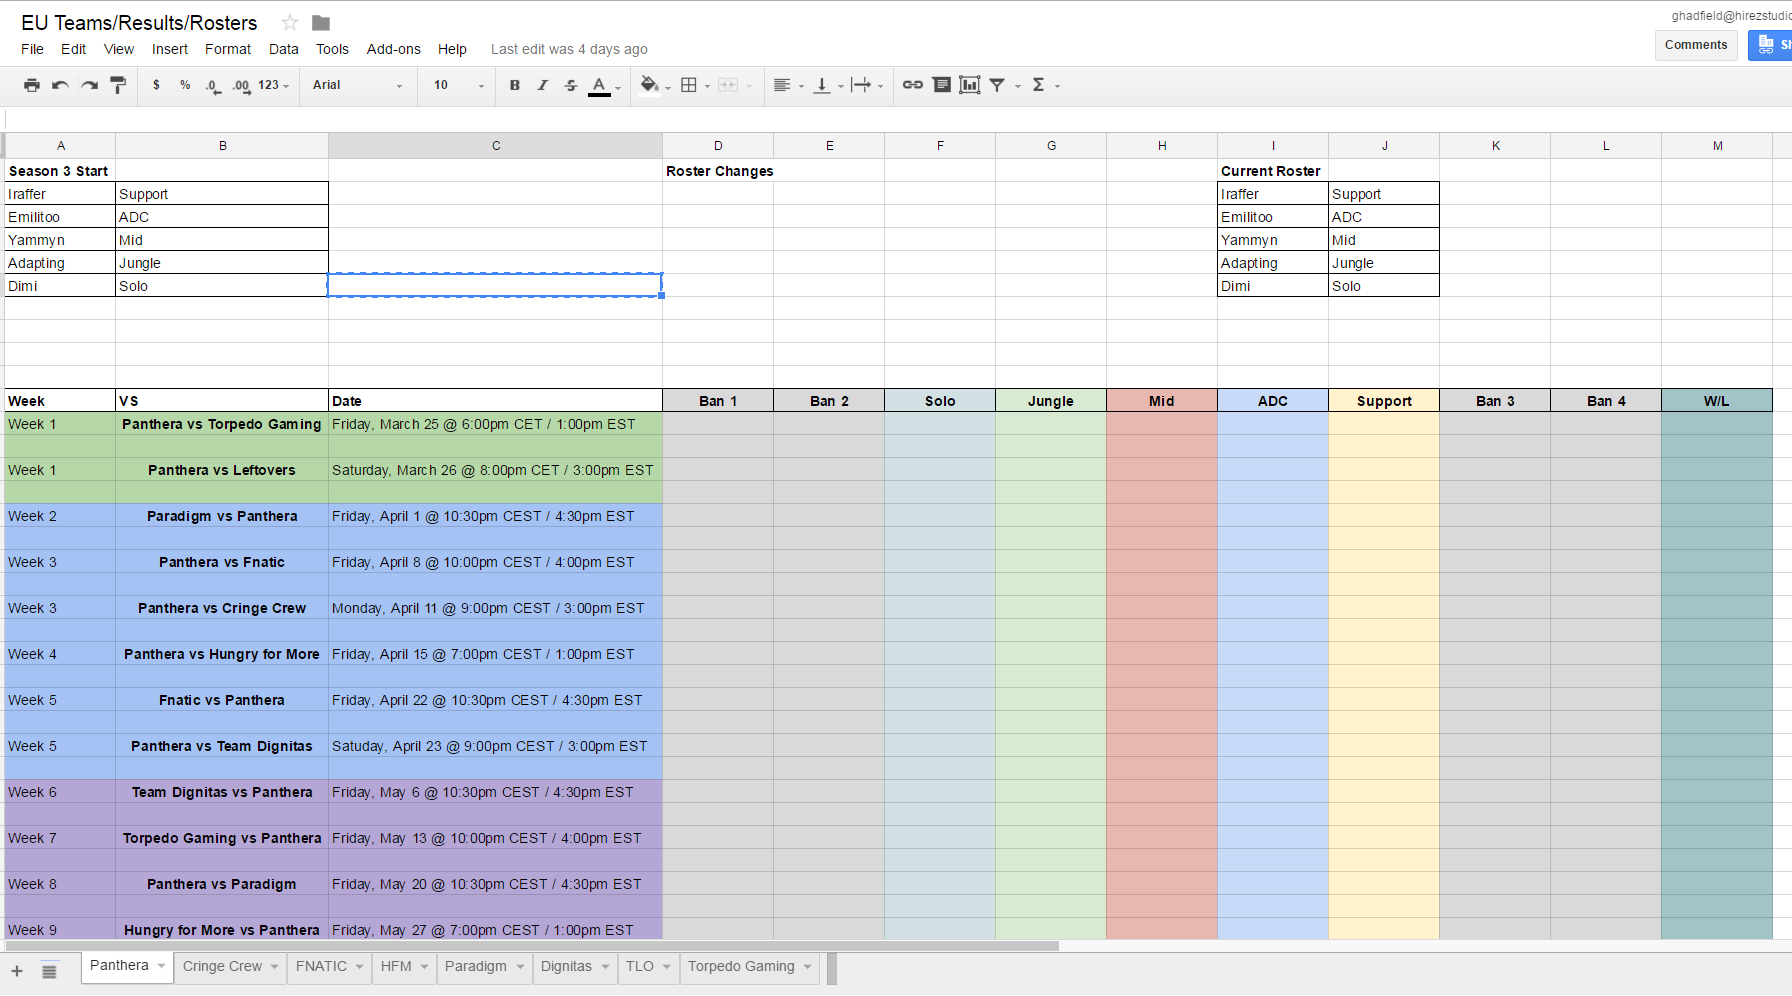Click the Print icon
The height and width of the screenshot is (996, 1792).
click(x=32, y=85)
